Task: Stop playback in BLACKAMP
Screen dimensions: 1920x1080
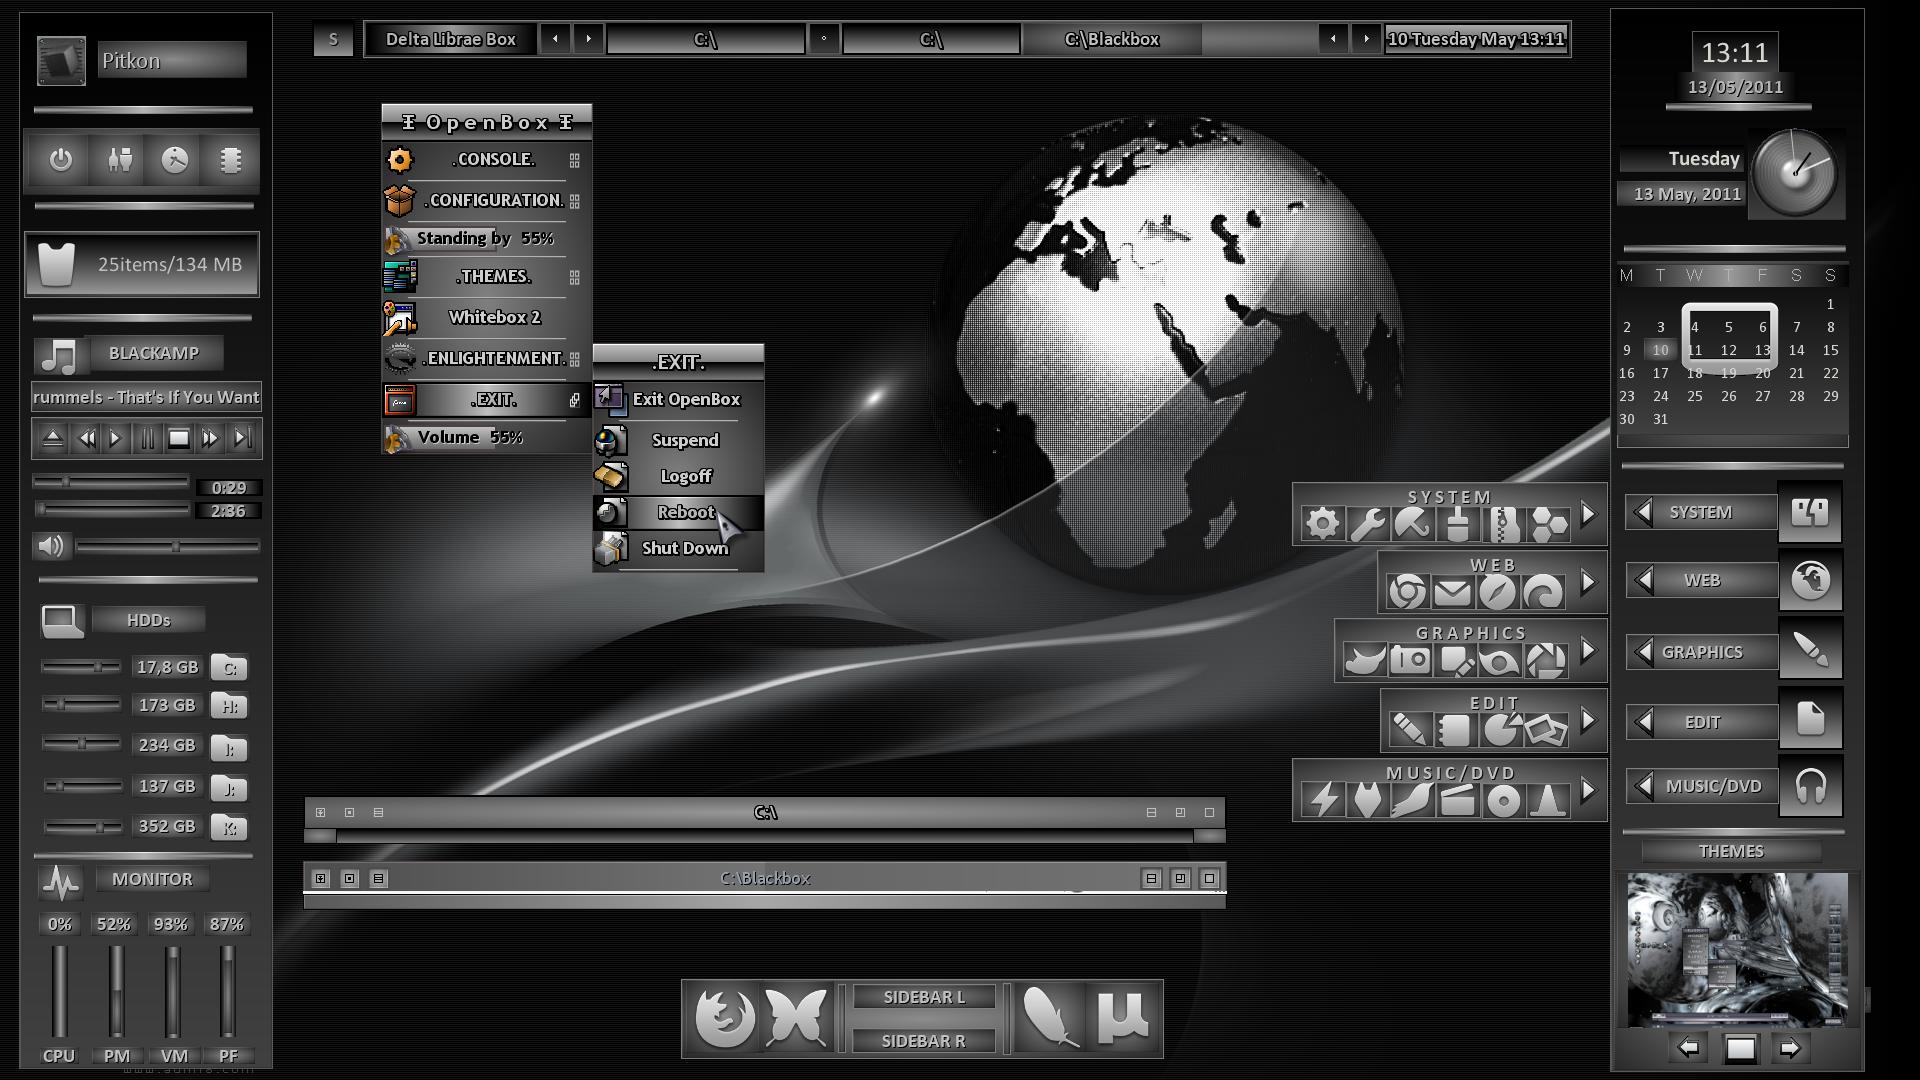Action: coord(179,438)
